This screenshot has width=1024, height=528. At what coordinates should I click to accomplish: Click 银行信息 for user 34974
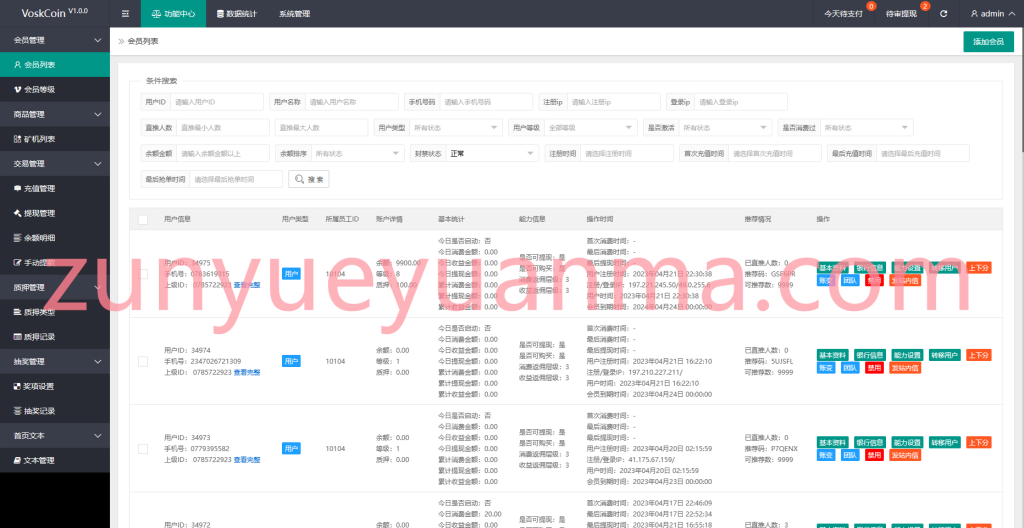[x=870, y=355]
